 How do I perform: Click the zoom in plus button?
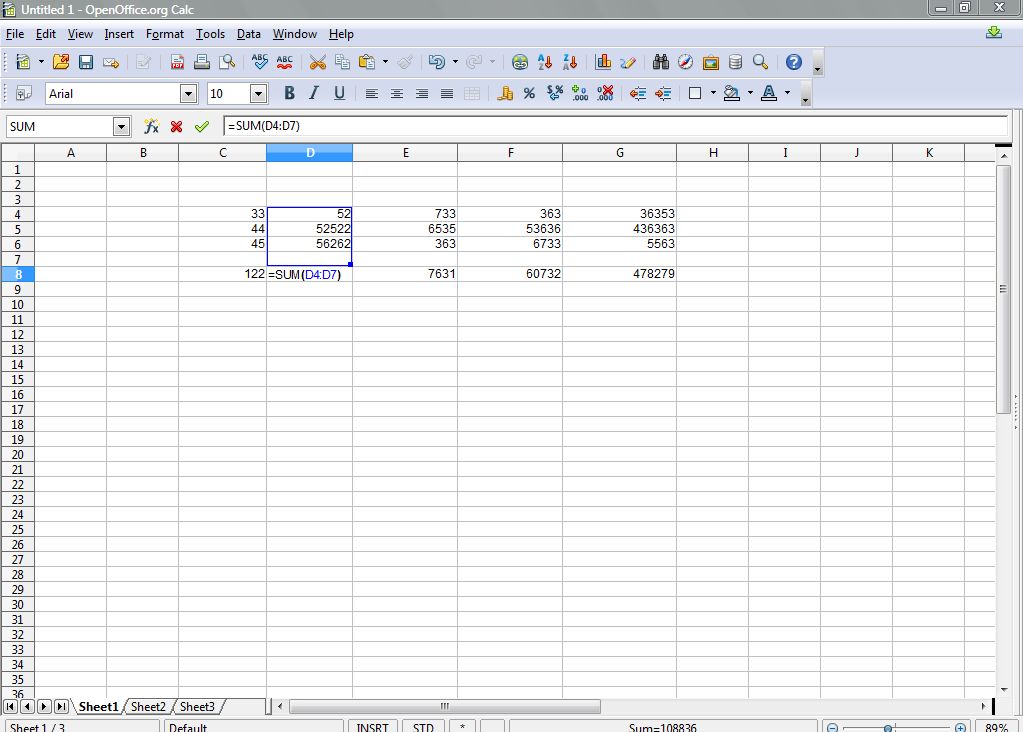pyautogui.click(x=960, y=727)
